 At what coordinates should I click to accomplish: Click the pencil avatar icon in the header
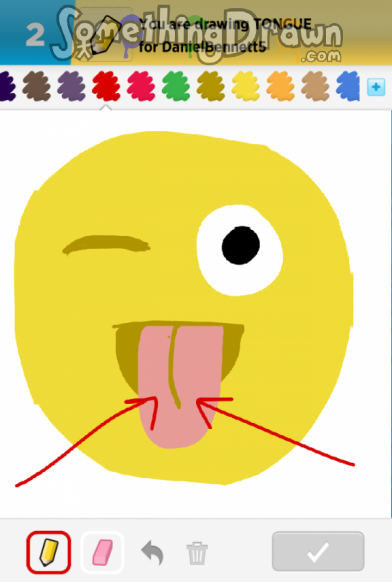pos(106,34)
